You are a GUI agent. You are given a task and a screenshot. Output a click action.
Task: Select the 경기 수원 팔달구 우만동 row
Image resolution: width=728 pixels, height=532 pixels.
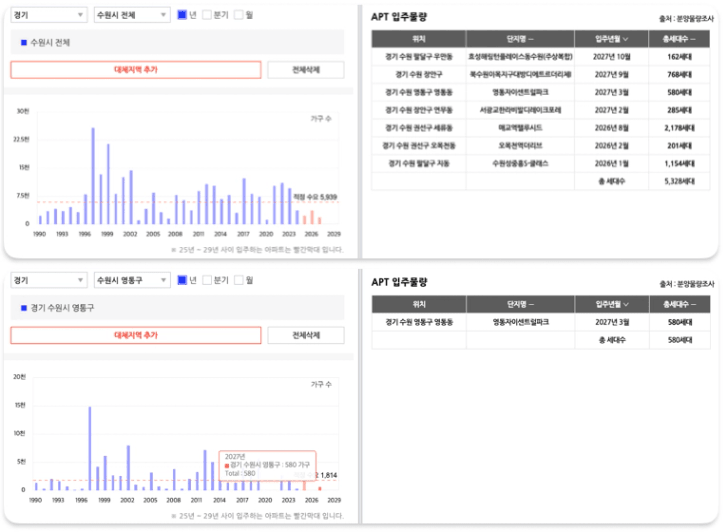(x=540, y=57)
